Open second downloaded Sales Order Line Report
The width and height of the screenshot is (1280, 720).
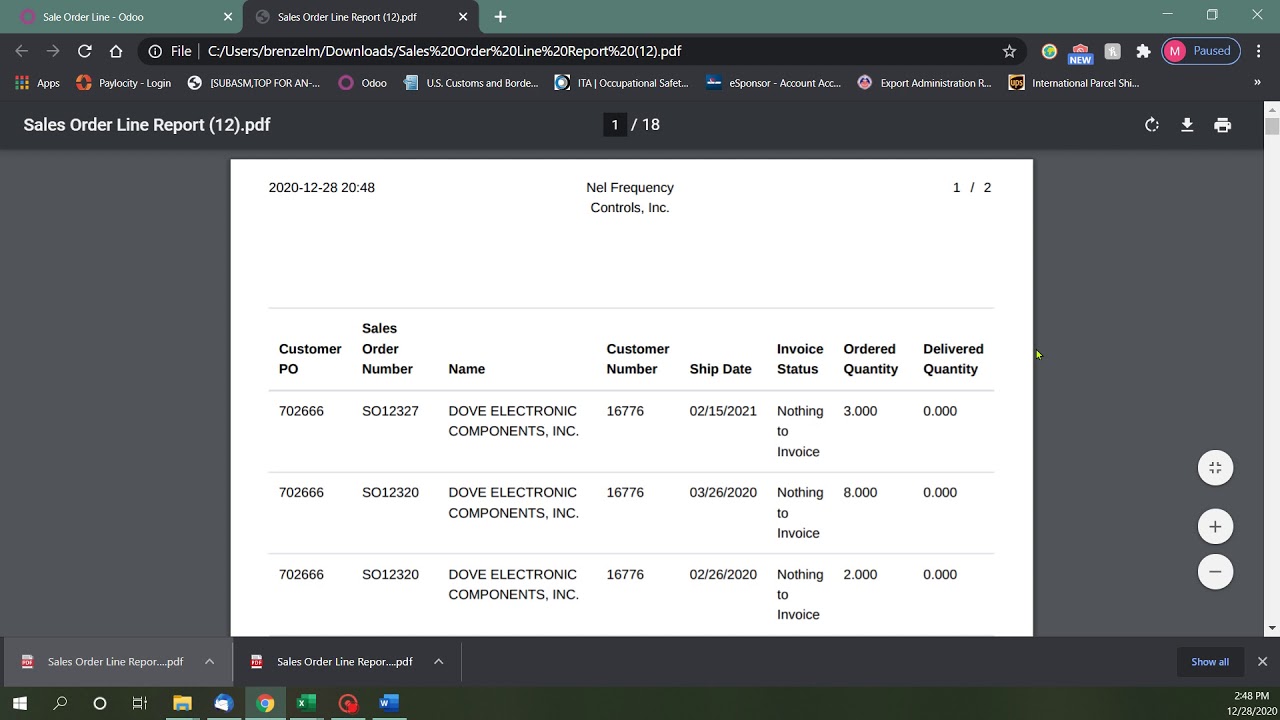point(333,661)
